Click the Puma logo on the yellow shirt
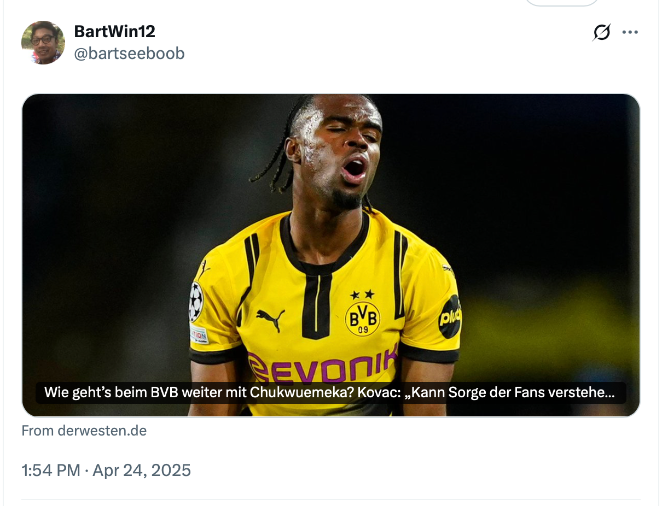The image size is (662, 506). (271, 319)
